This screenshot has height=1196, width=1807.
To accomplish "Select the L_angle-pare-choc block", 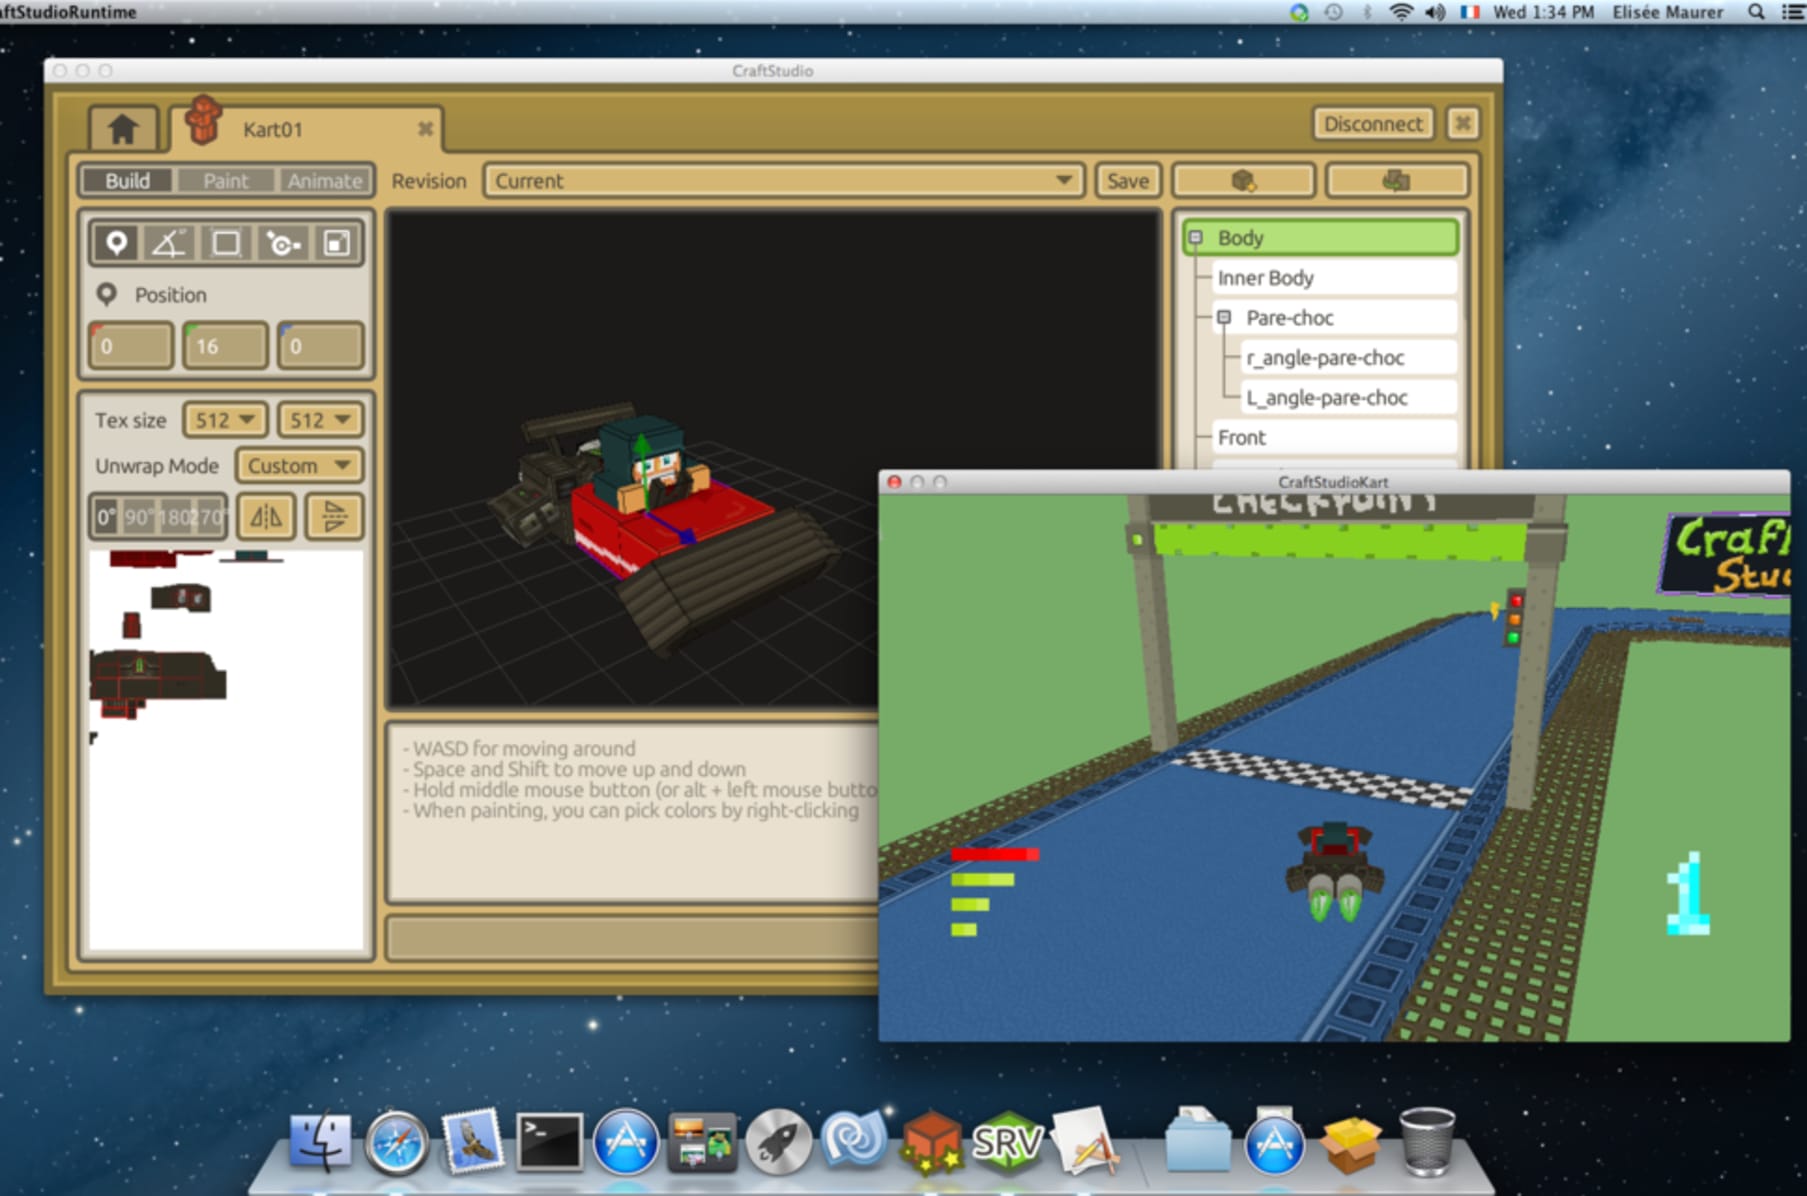I will point(1348,398).
